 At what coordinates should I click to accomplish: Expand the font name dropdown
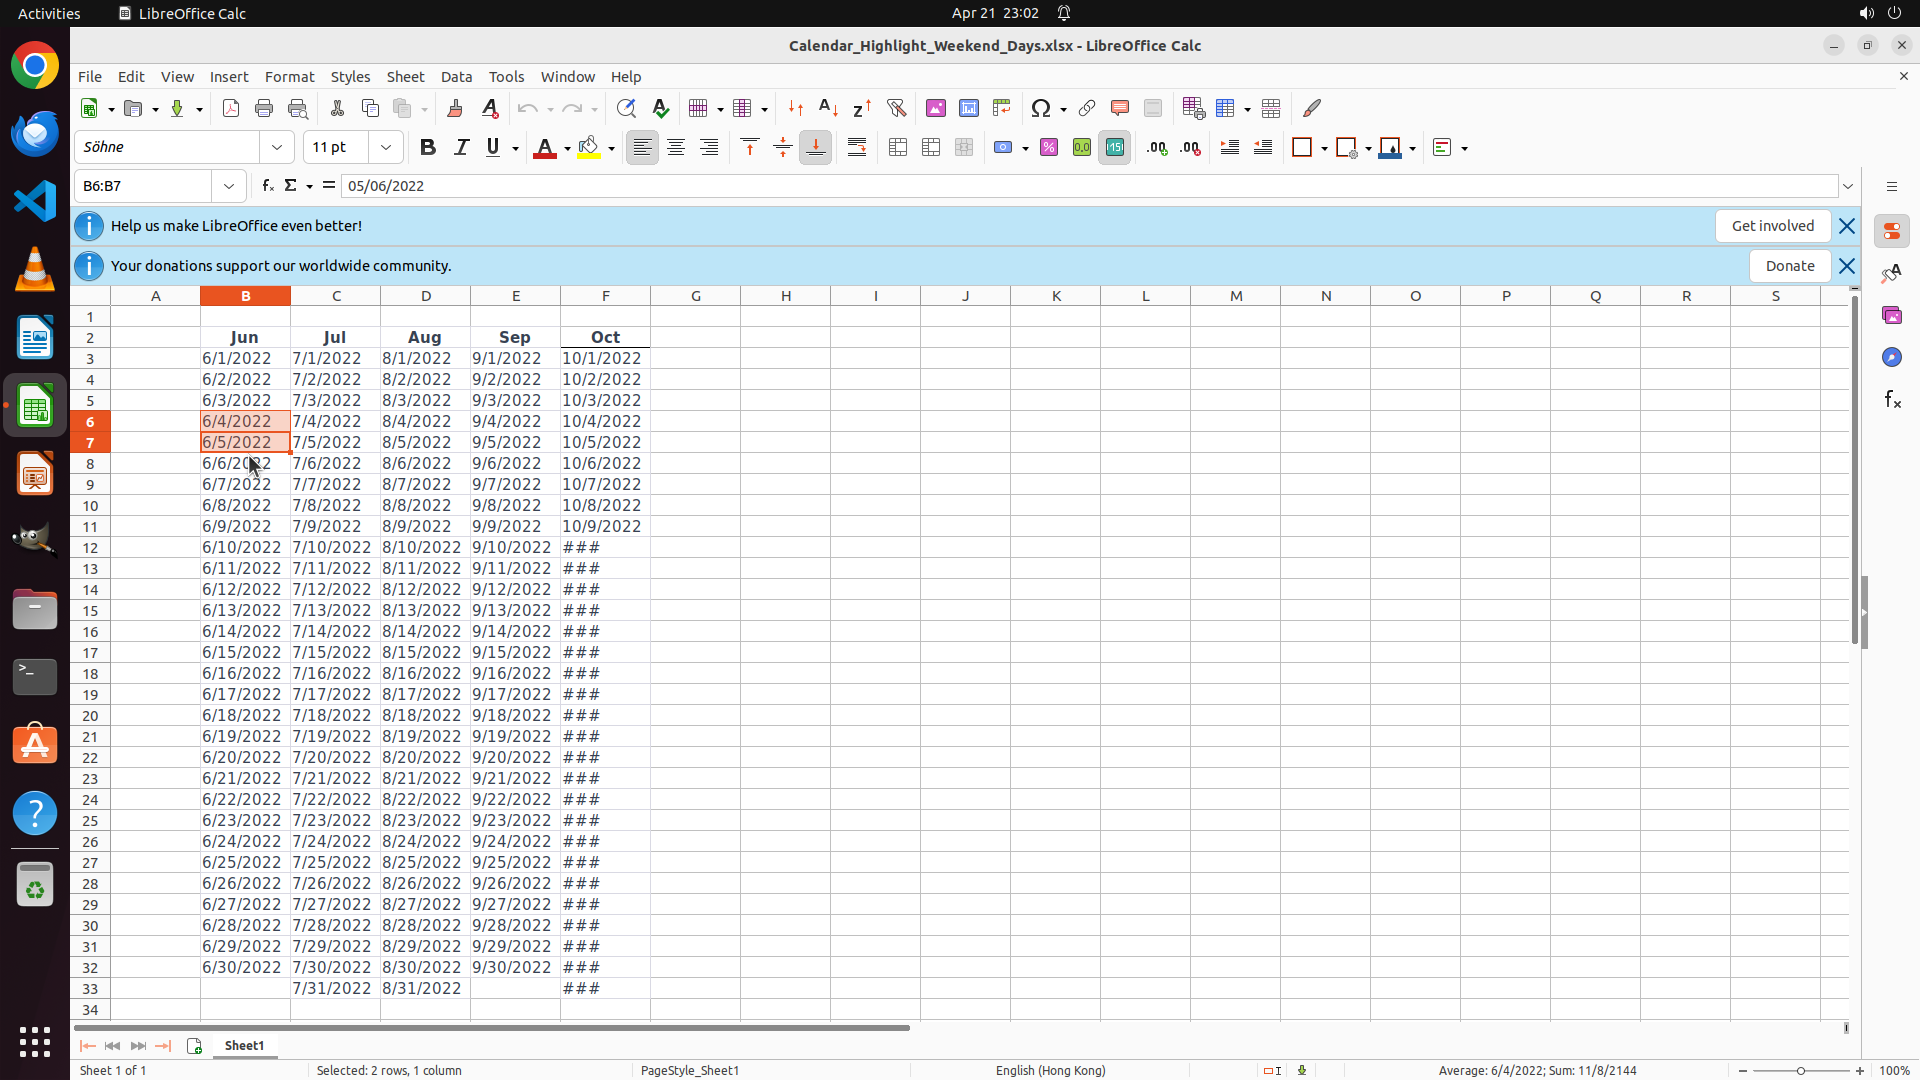(x=277, y=148)
